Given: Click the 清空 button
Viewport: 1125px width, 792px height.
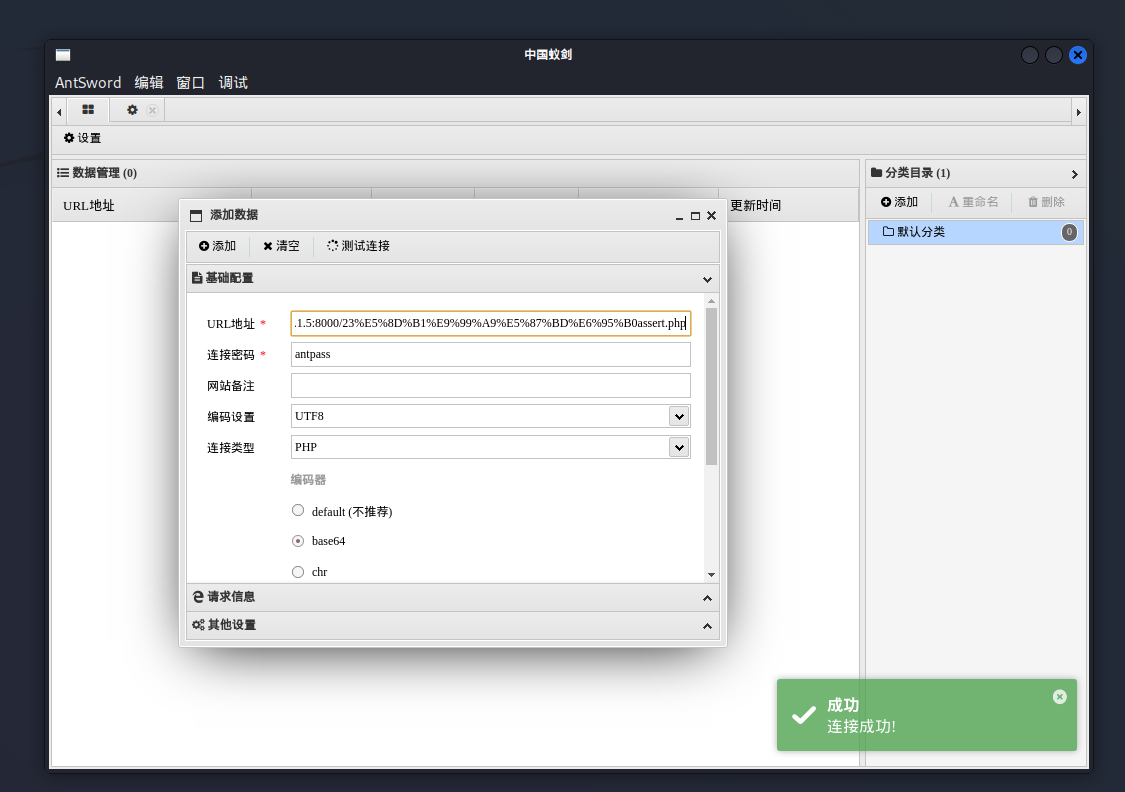Looking at the screenshot, I should (281, 246).
